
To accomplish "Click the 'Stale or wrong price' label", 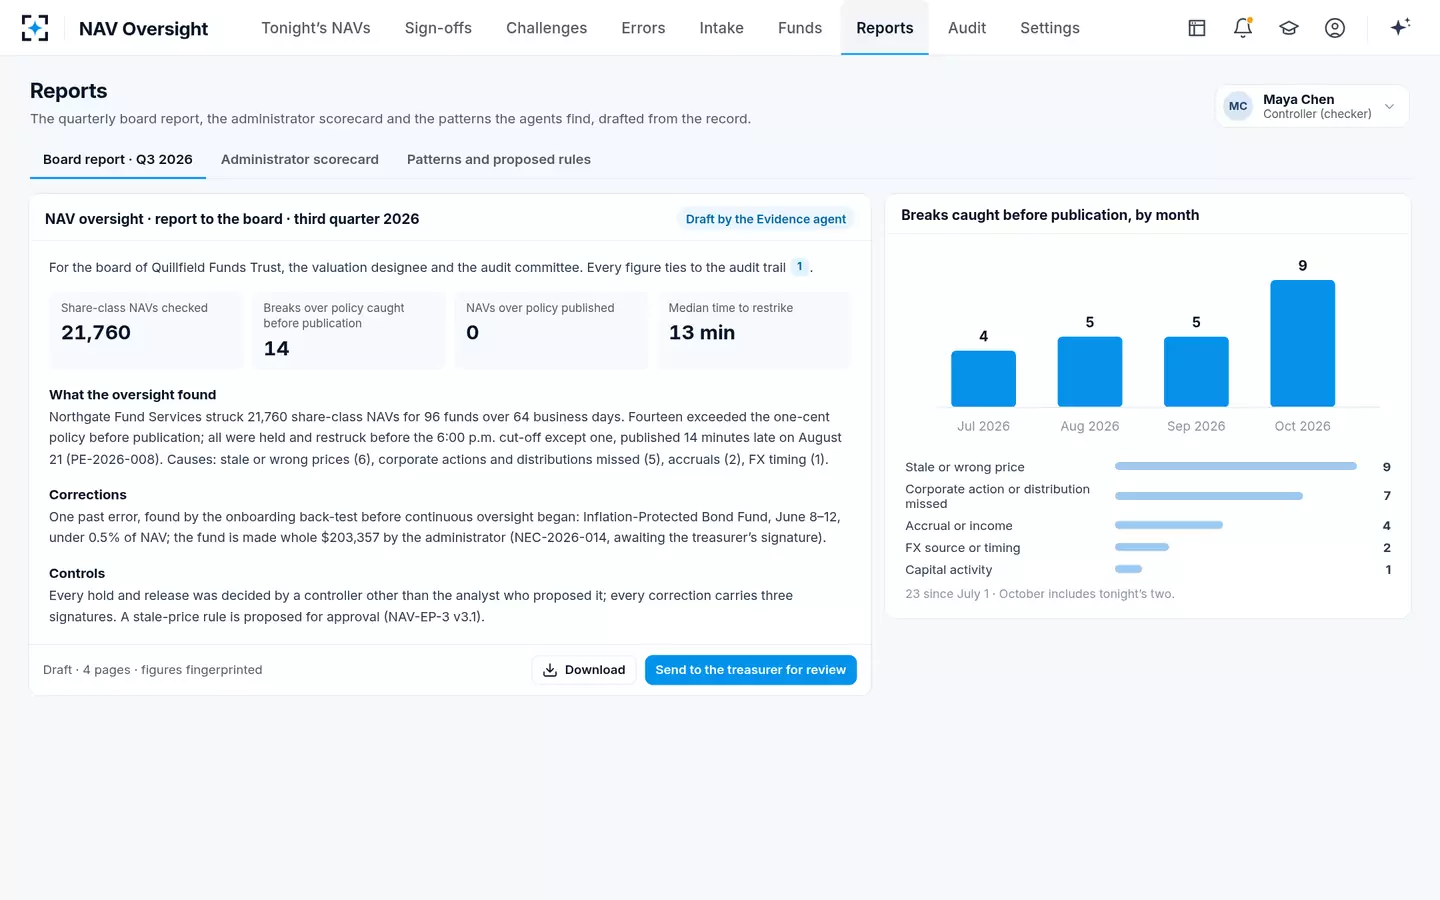I will point(965,467).
